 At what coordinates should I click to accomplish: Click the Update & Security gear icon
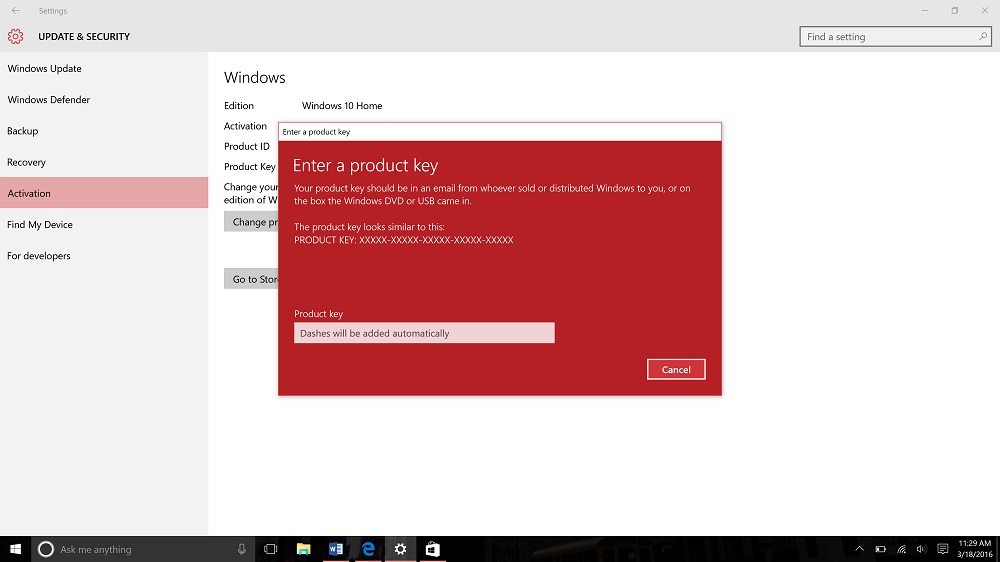[15, 36]
